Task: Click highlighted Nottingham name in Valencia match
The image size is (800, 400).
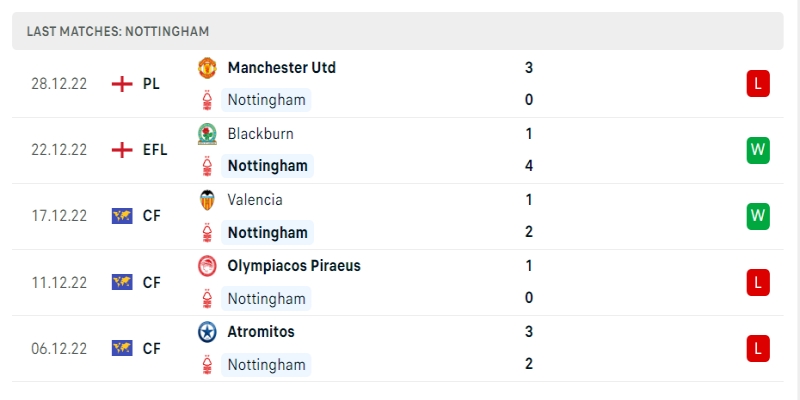Action: [267, 232]
